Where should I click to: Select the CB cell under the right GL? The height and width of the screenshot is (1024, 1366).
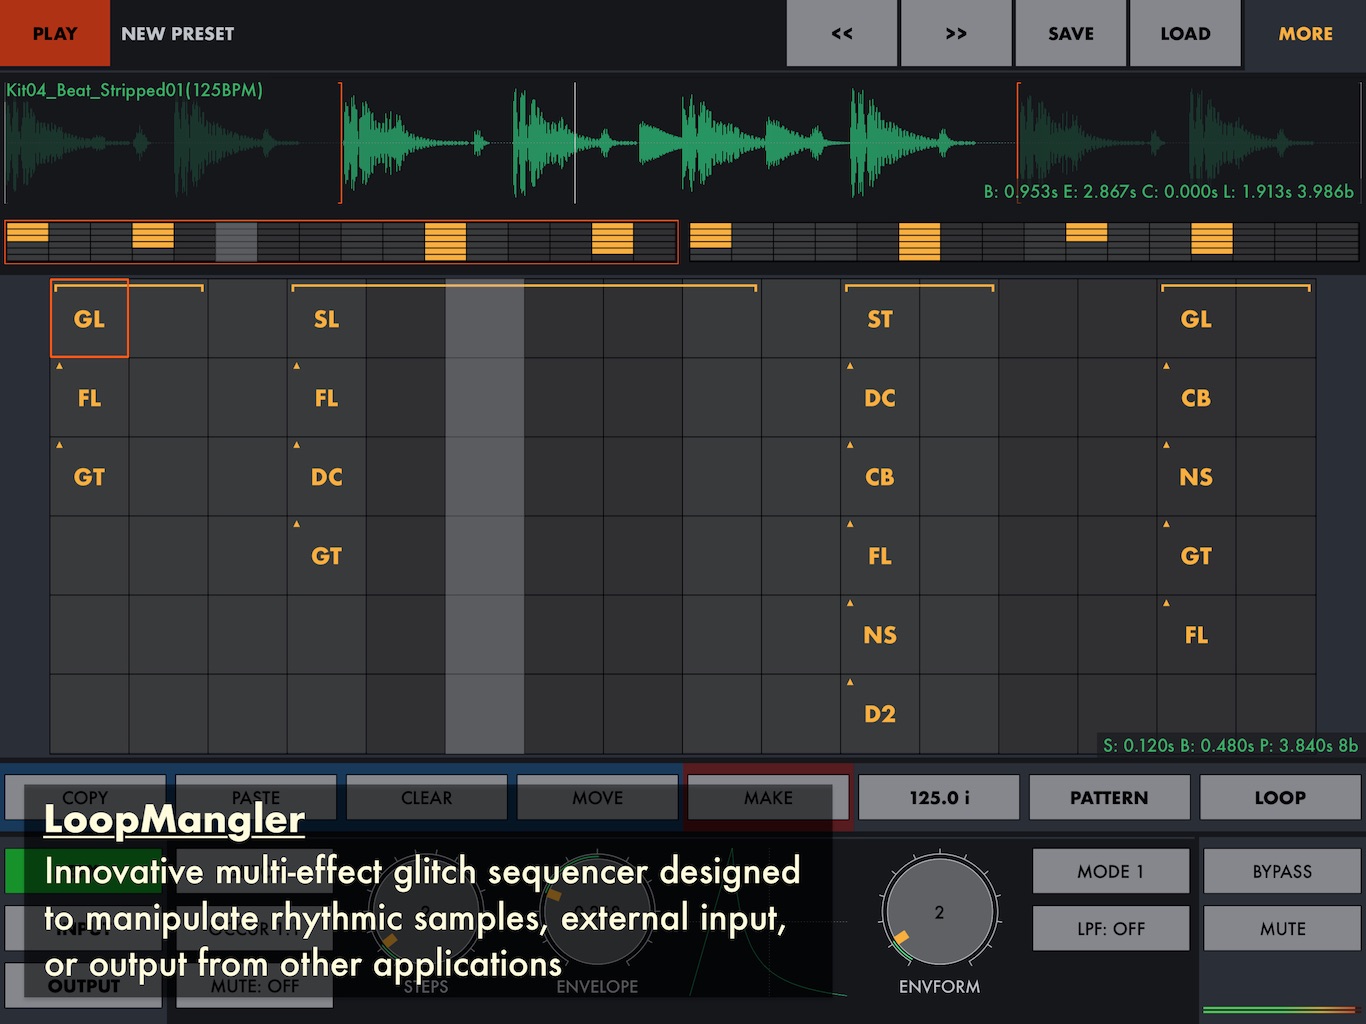[x=1196, y=398]
